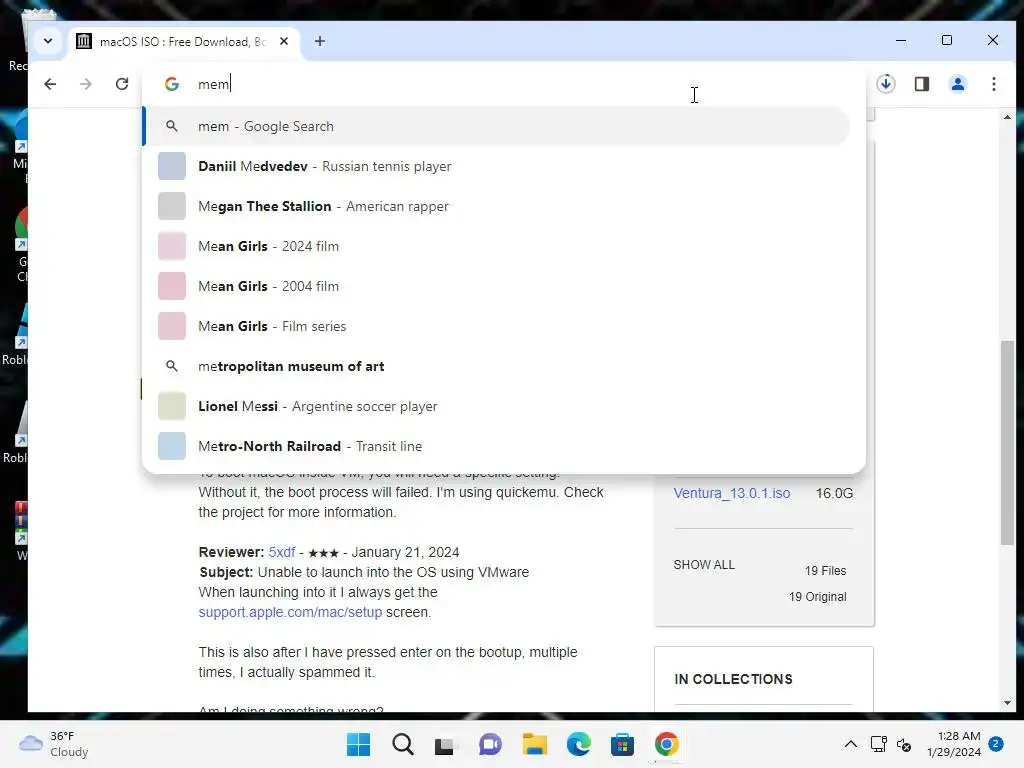Toggle the Chrome side panel icon

(921, 84)
